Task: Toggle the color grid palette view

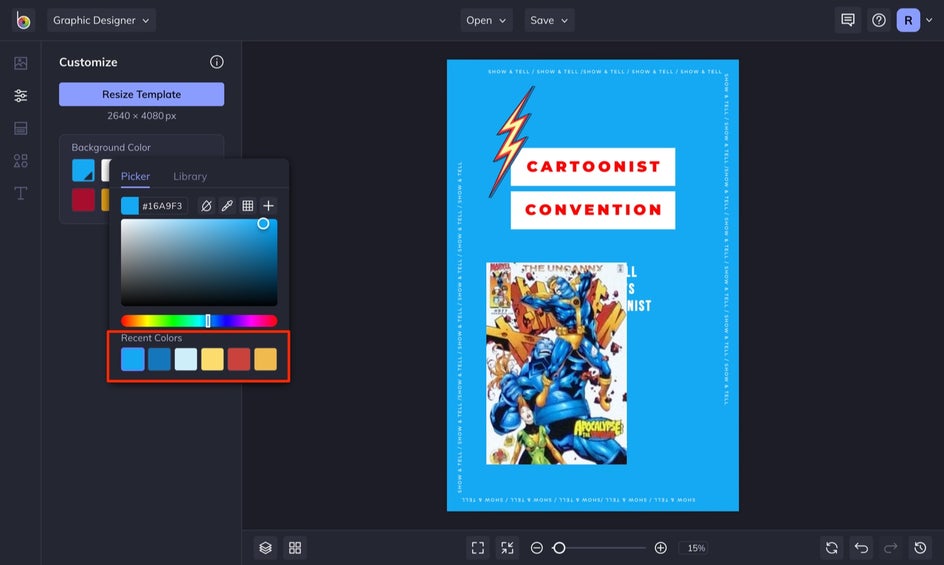Action: coord(248,206)
